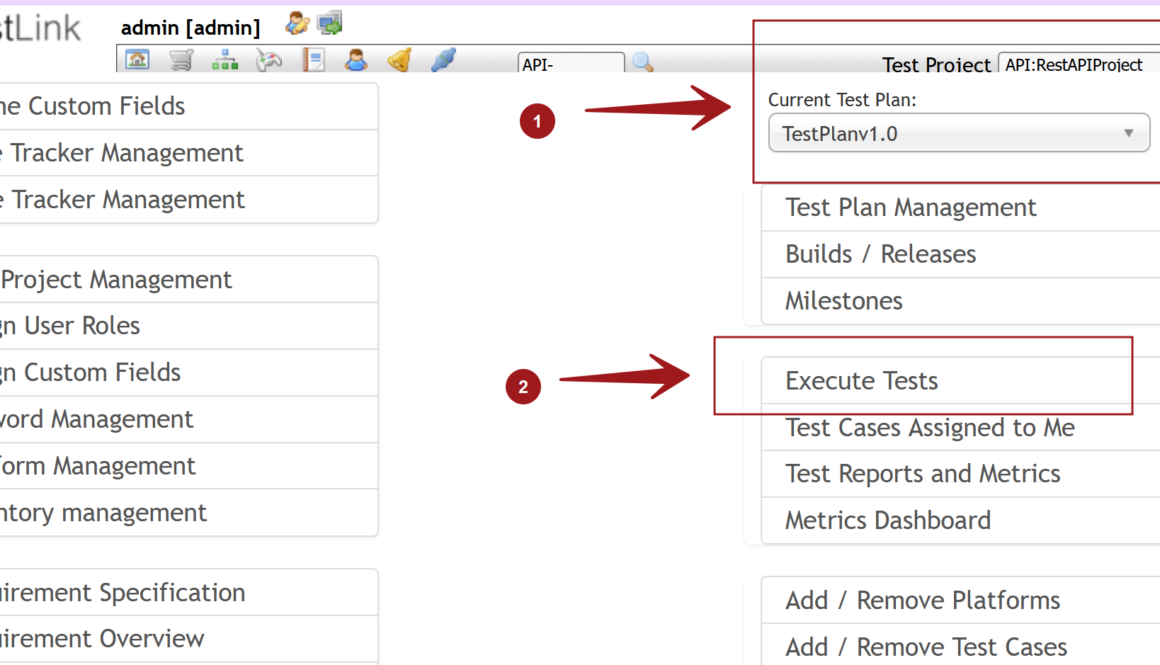Click the bell Events icon
1160x665 pixels.
(399, 61)
